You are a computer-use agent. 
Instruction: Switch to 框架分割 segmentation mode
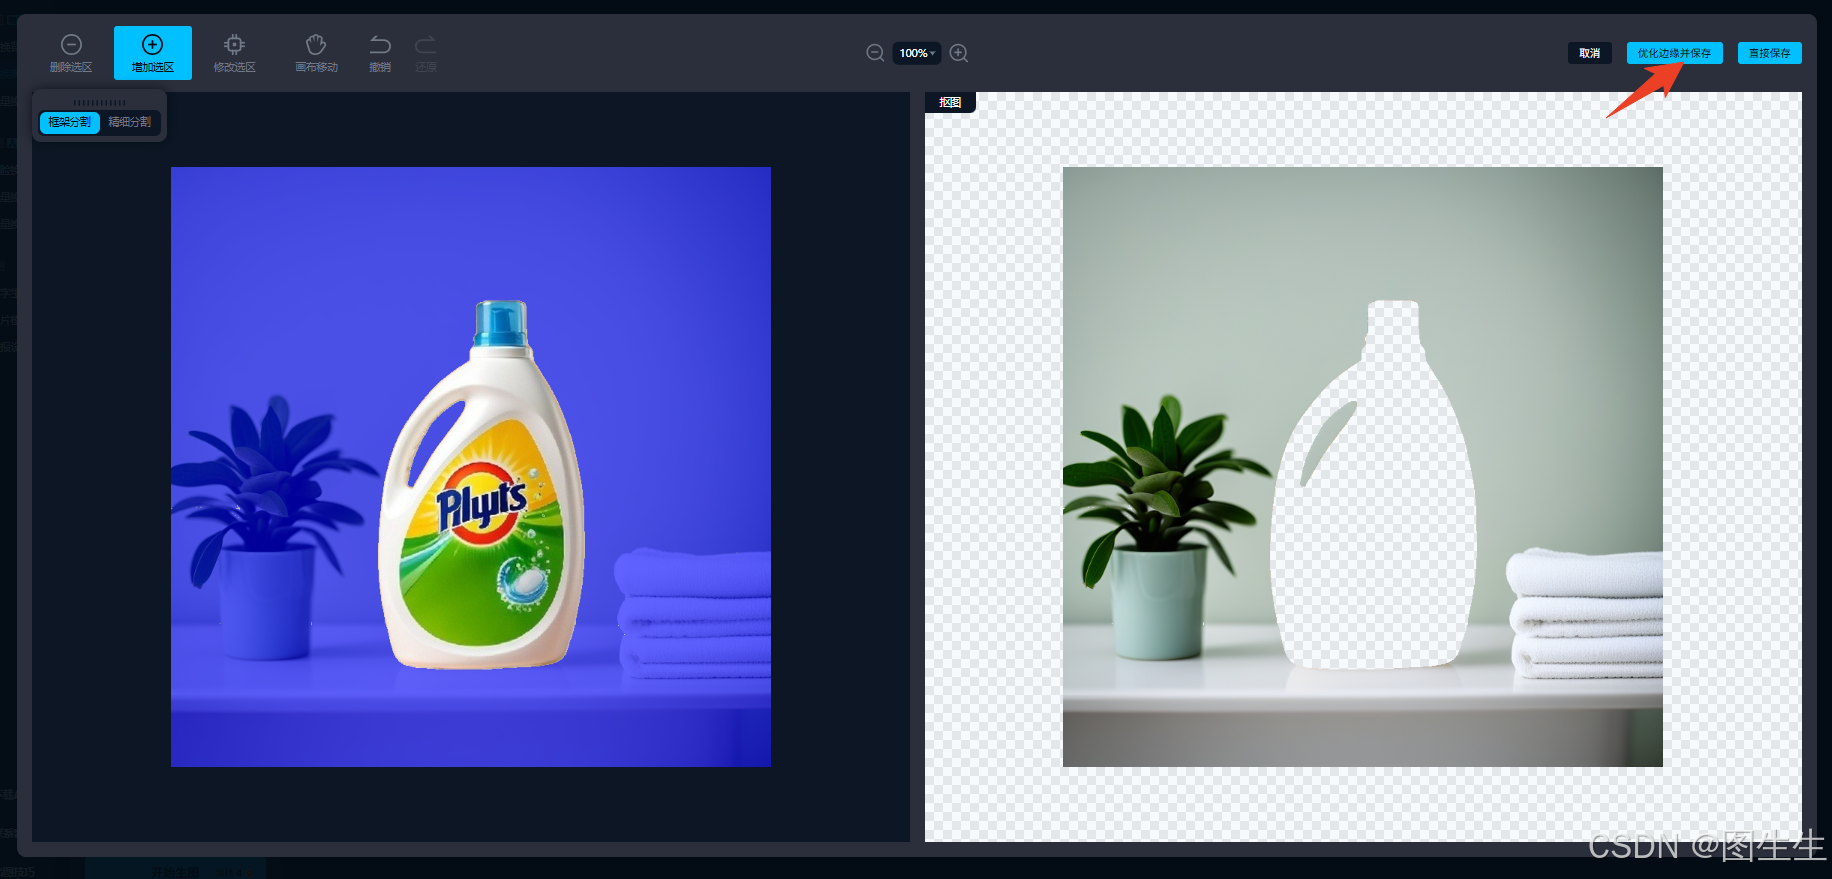pos(70,122)
